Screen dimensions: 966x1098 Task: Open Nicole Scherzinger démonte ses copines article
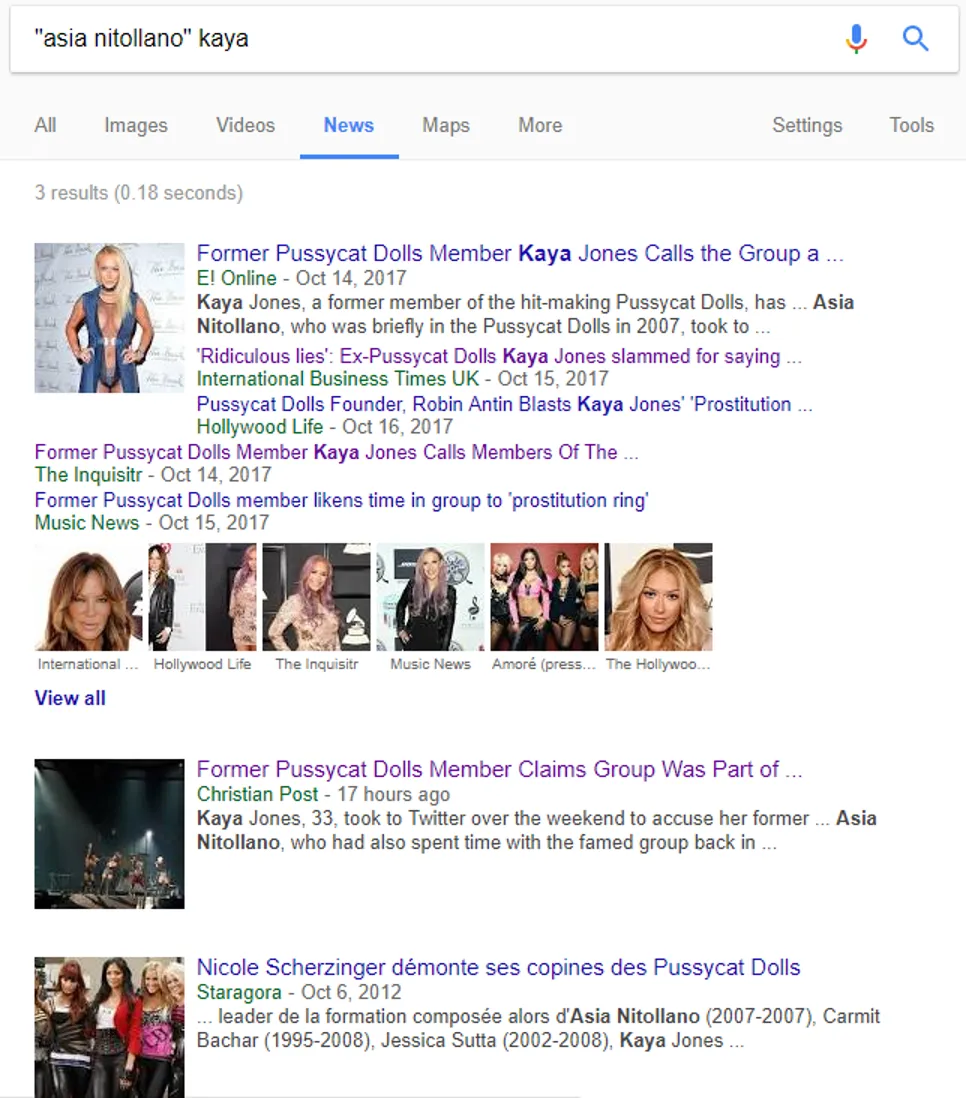[x=498, y=968]
